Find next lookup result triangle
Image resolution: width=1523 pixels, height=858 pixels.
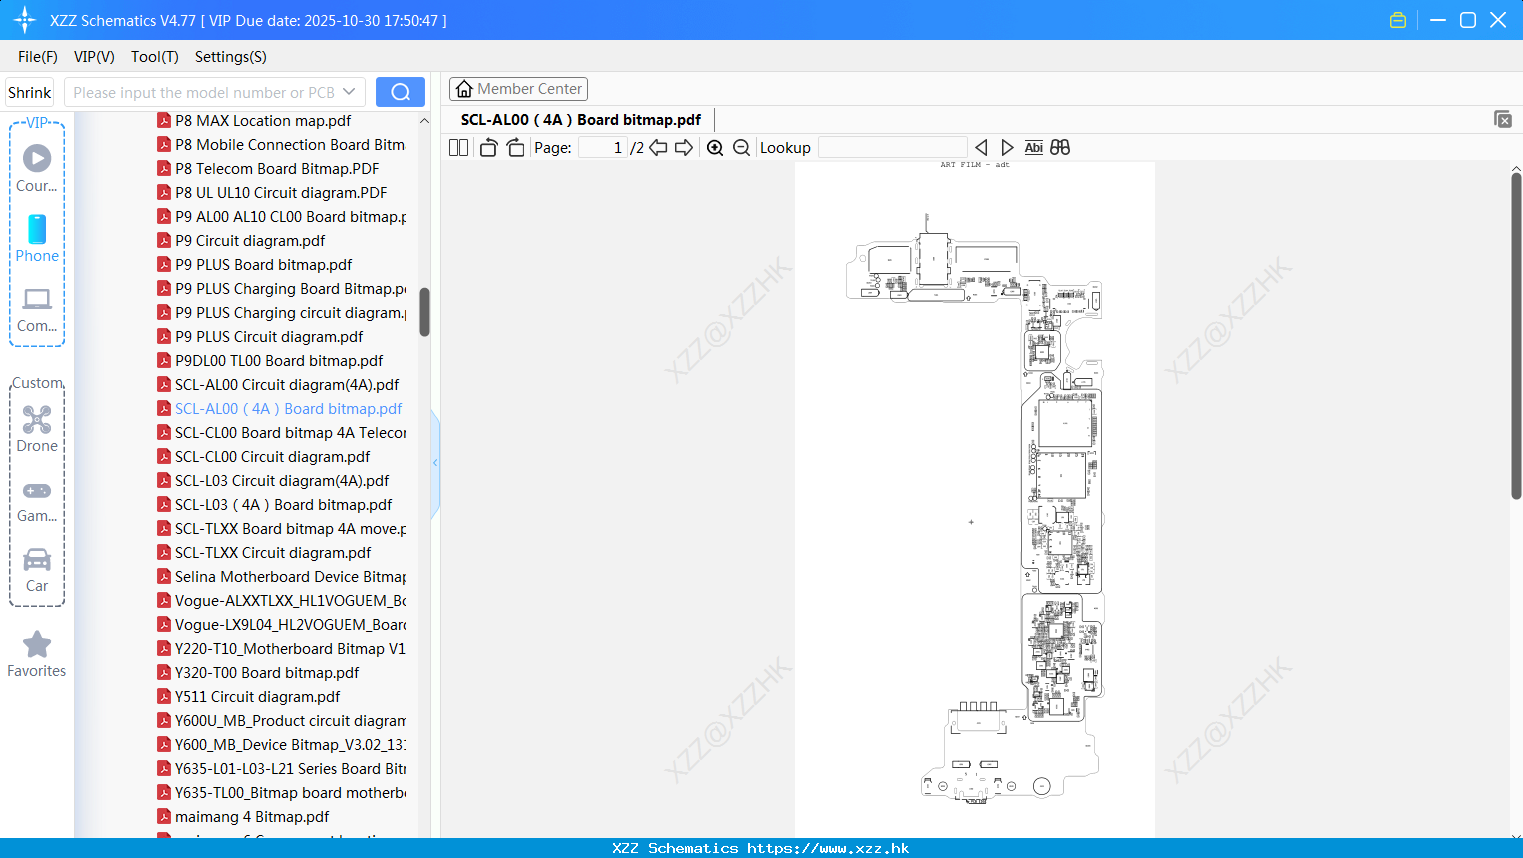(1007, 148)
